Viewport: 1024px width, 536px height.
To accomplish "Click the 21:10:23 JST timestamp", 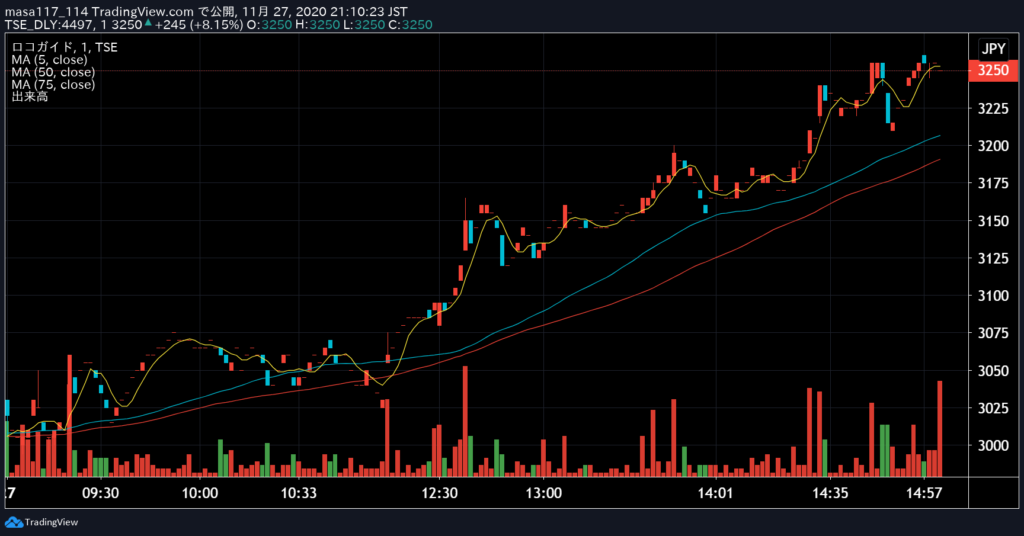I will (x=370, y=12).
